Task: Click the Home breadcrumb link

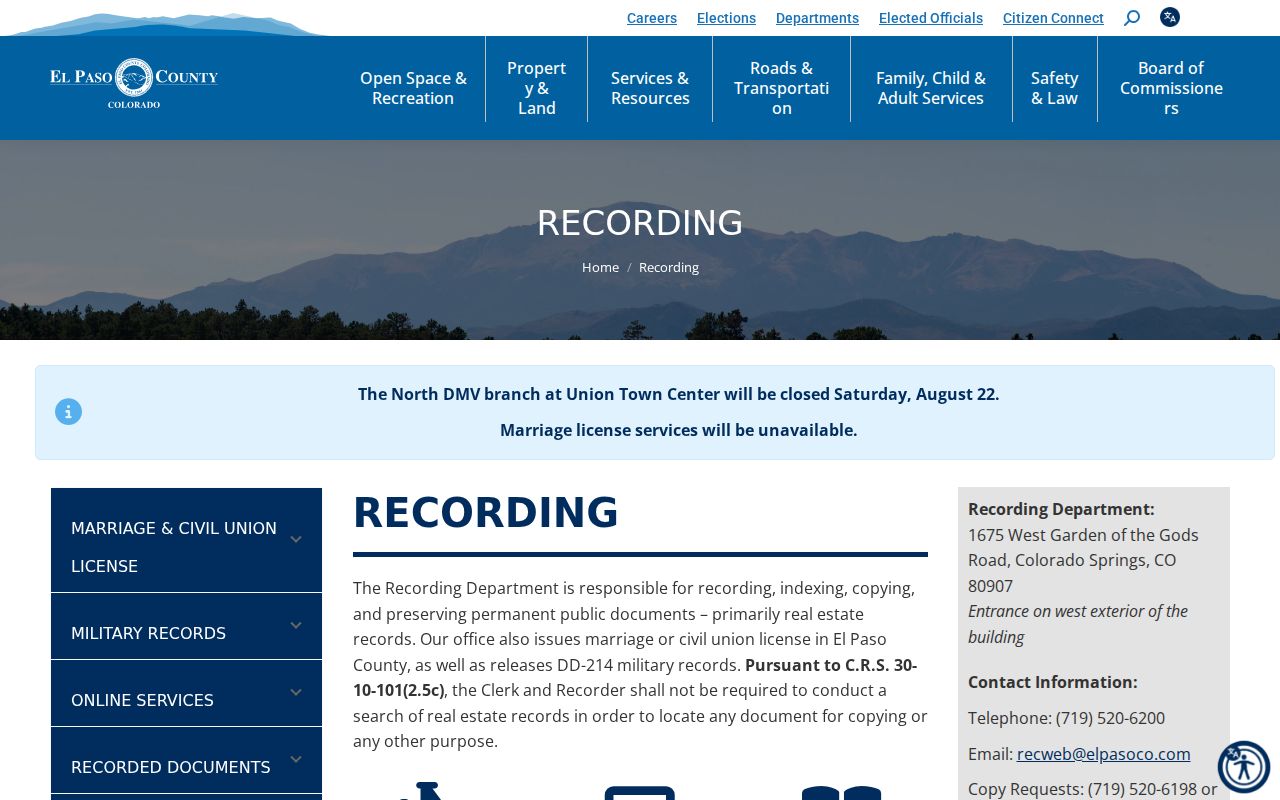Action: (600, 267)
